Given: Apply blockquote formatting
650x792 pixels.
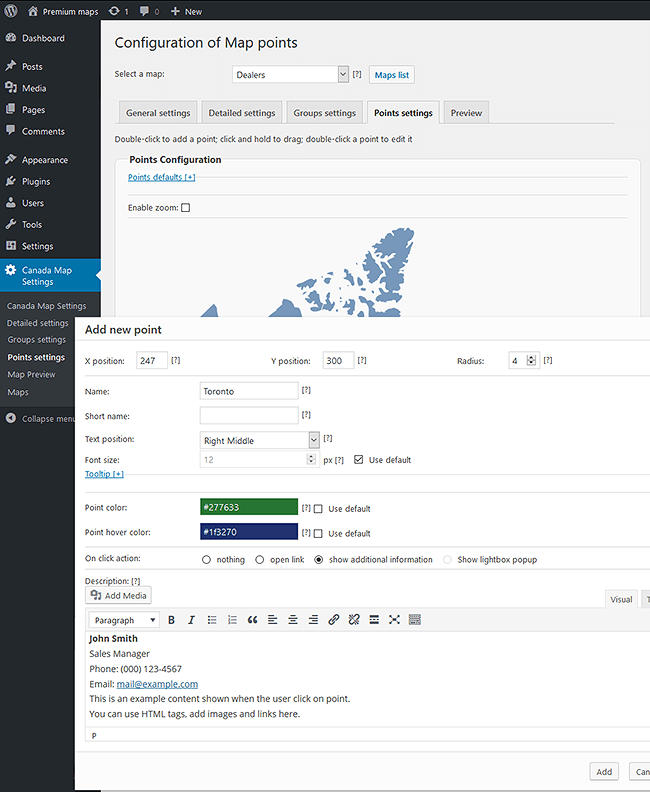Looking at the screenshot, I should [x=253, y=620].
